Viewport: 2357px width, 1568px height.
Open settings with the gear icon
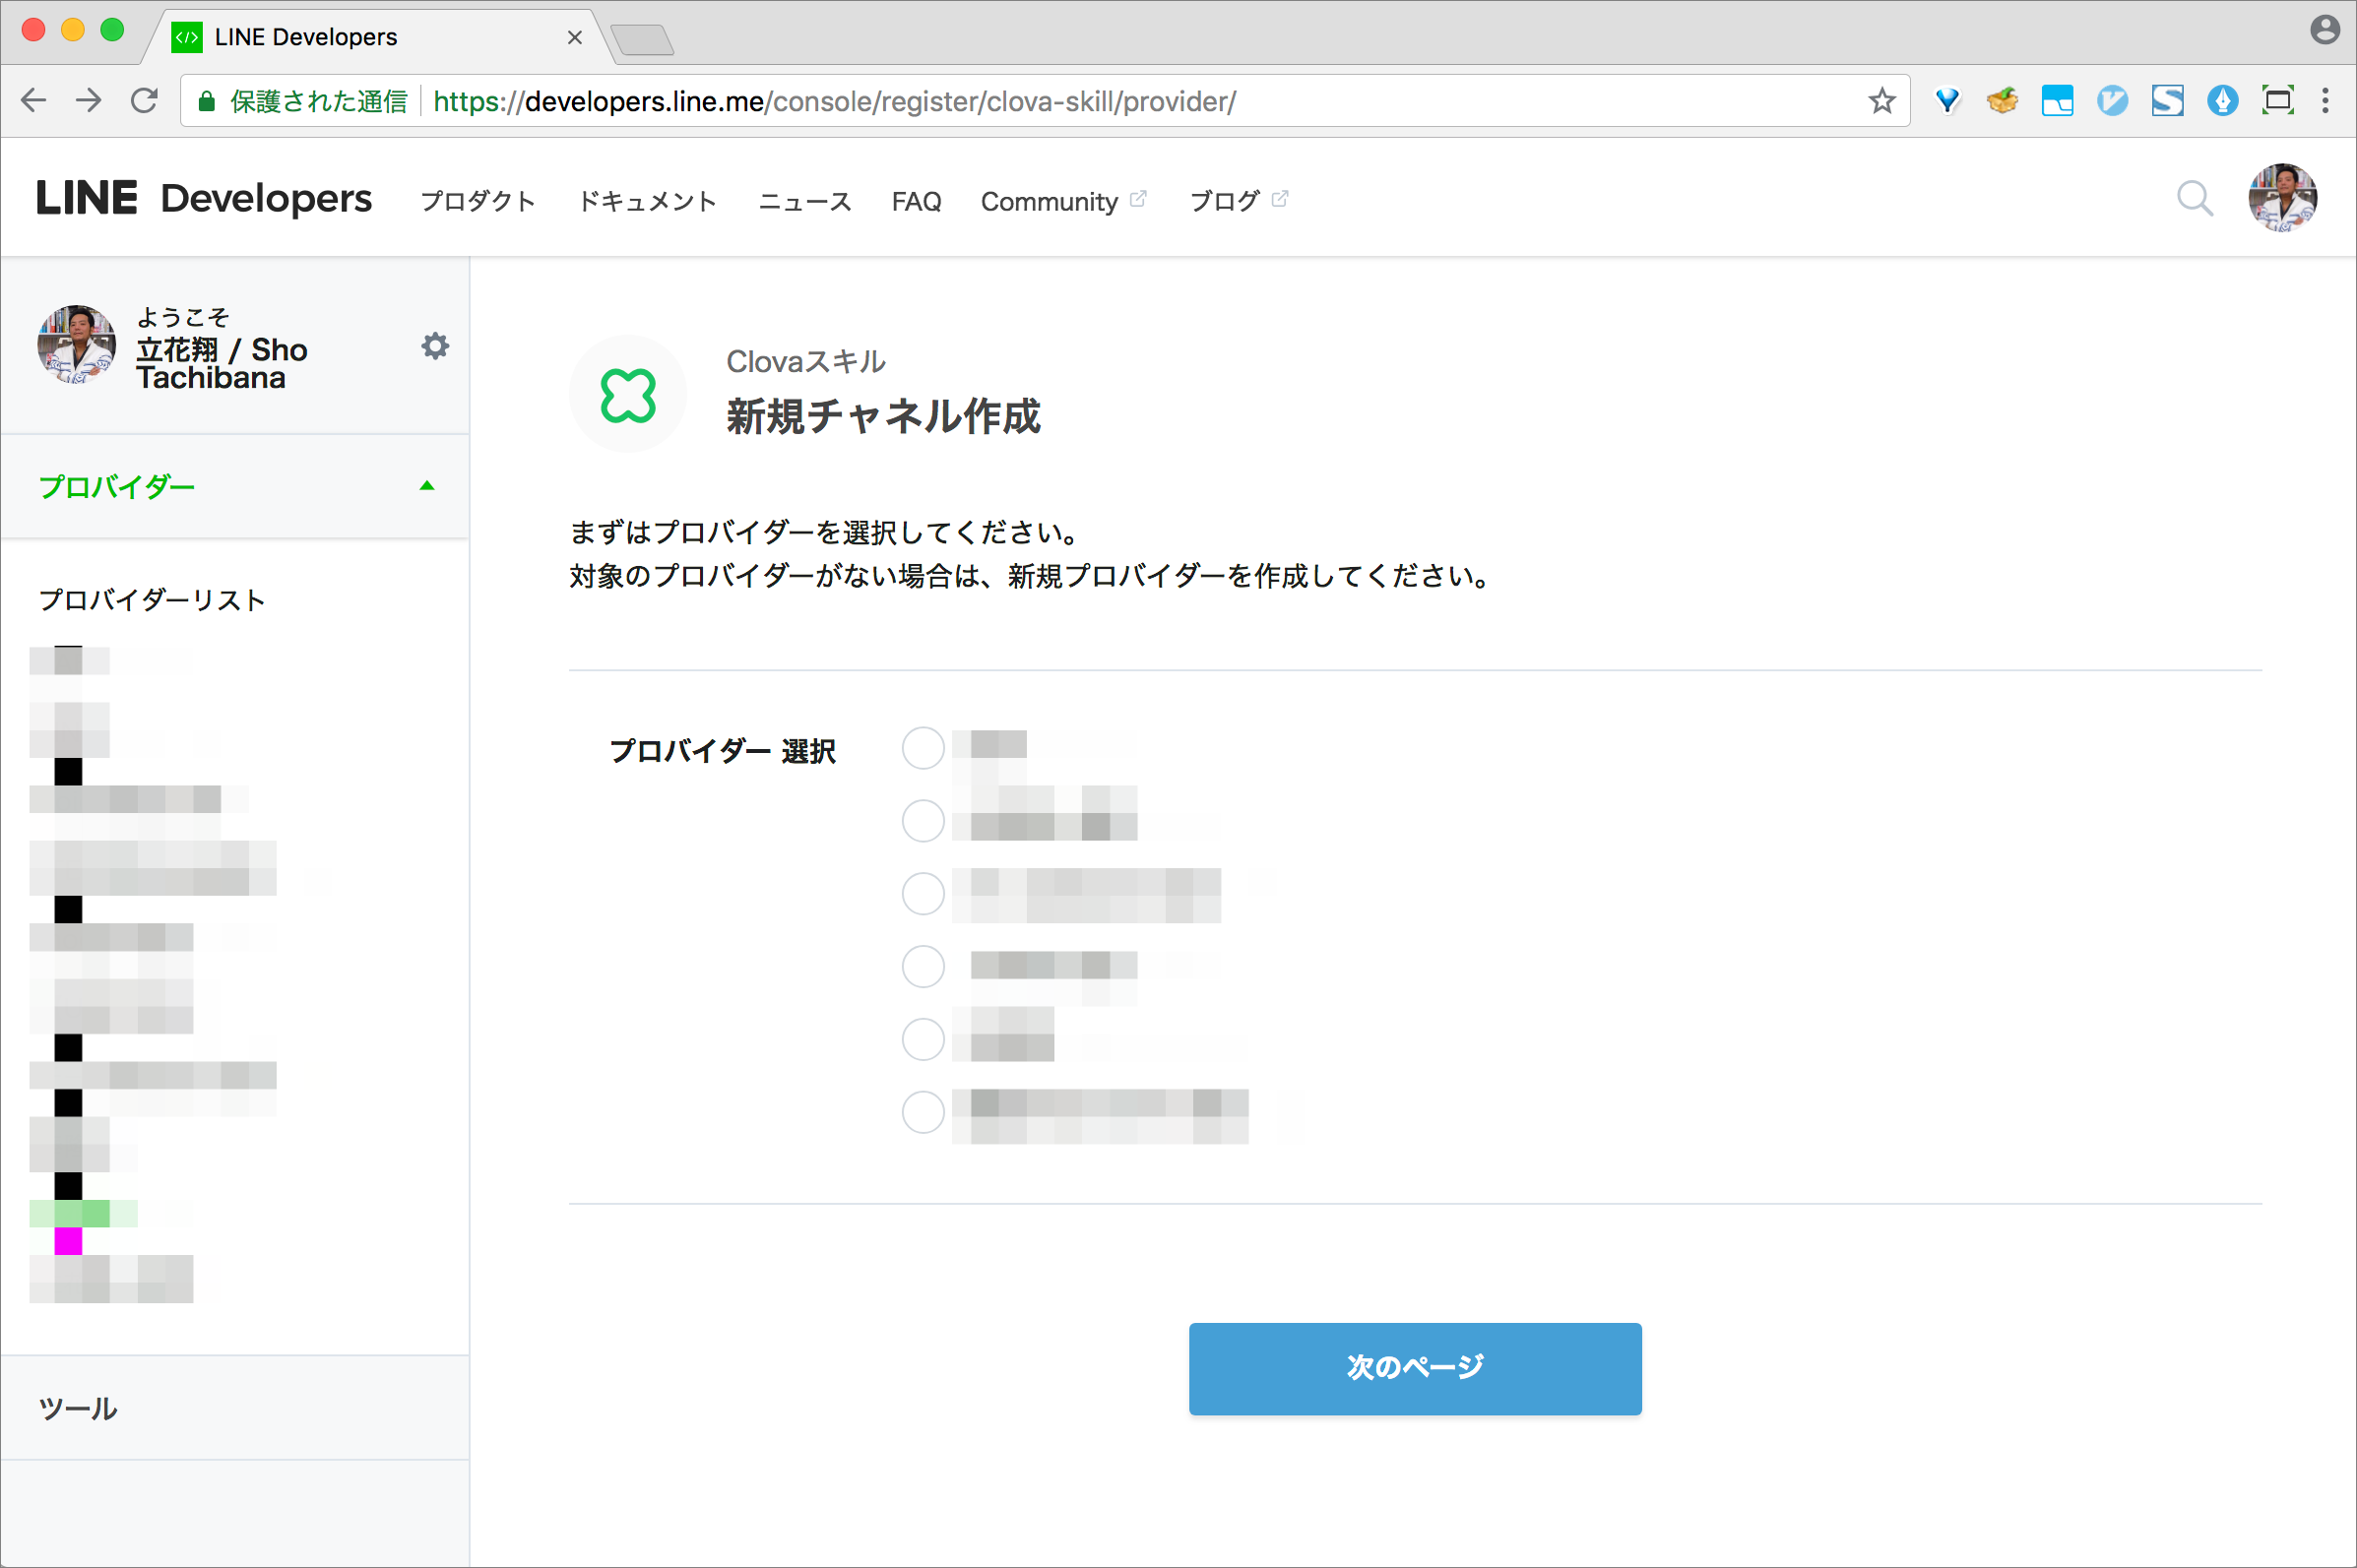click(435, 346)
